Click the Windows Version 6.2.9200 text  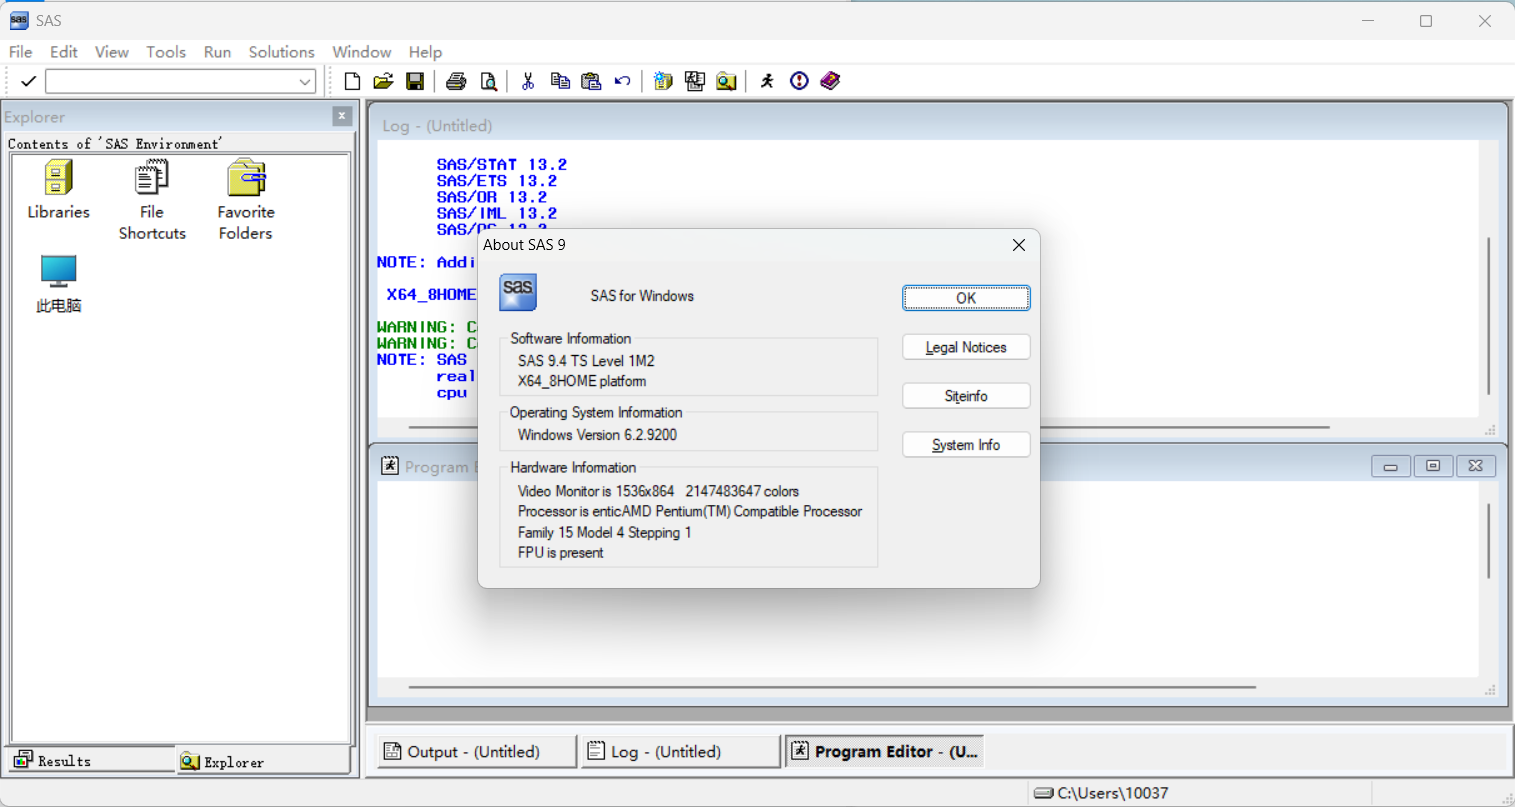(597, 435)
